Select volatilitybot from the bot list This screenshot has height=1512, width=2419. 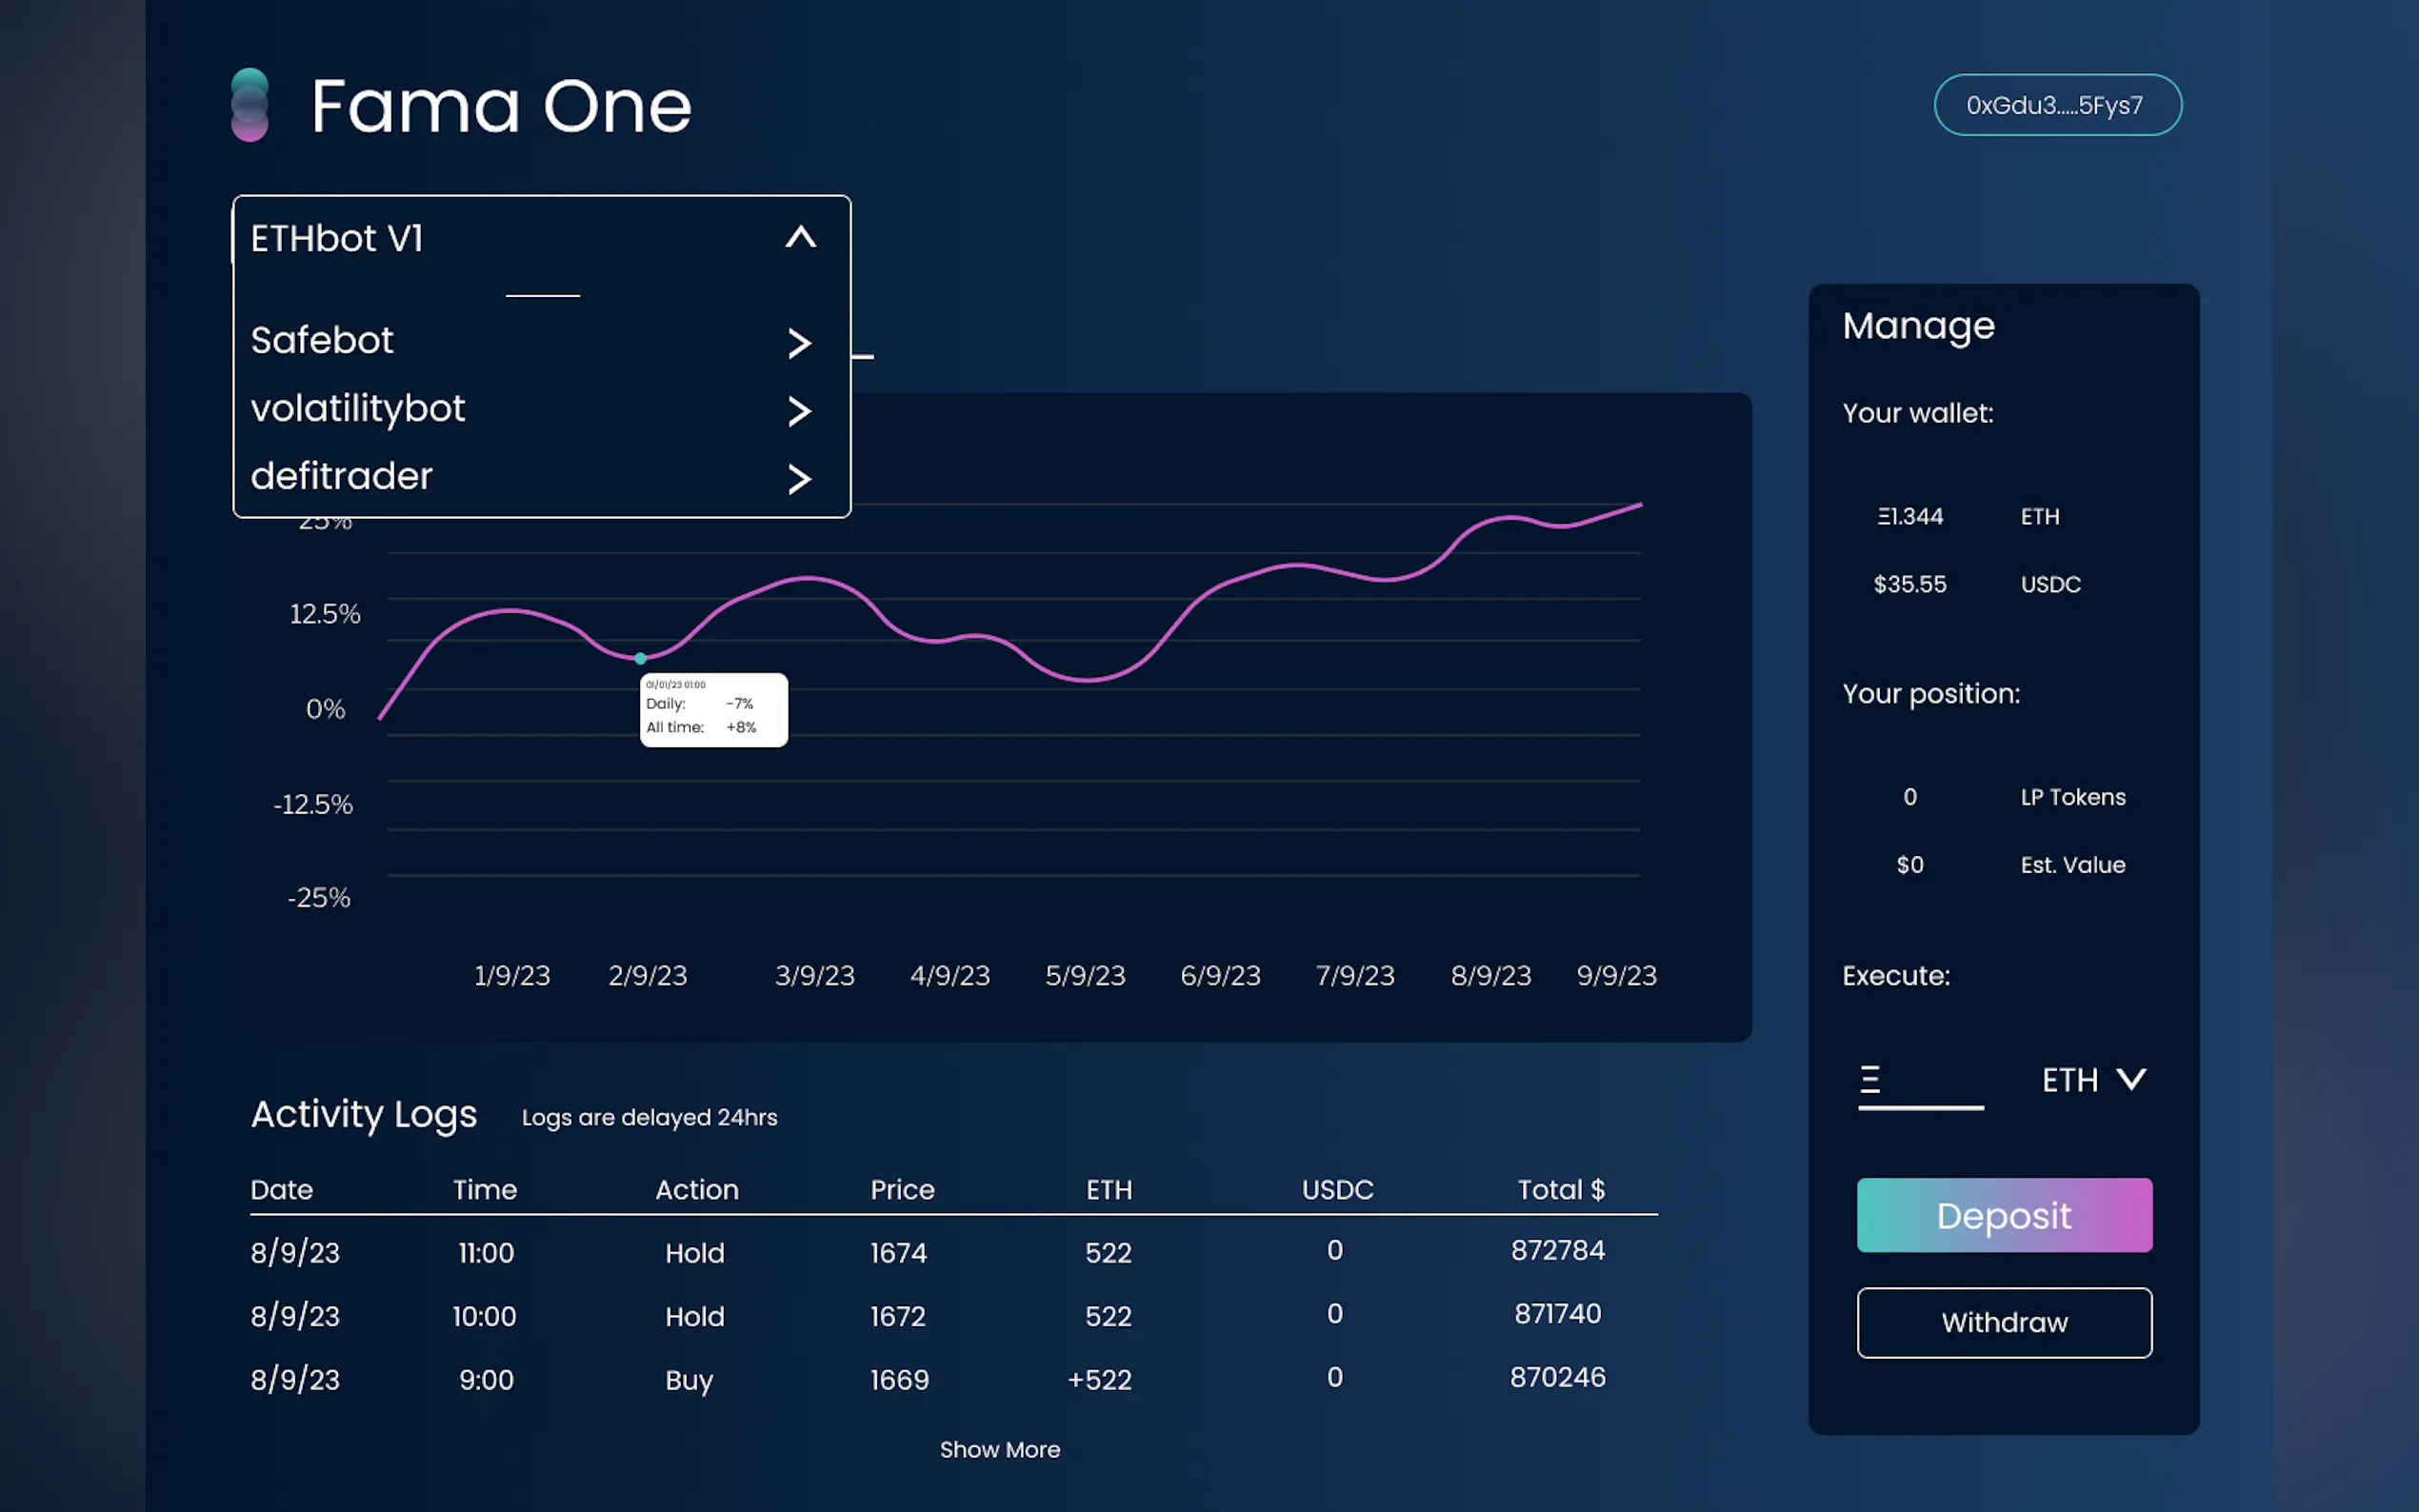tap(358, 409)
